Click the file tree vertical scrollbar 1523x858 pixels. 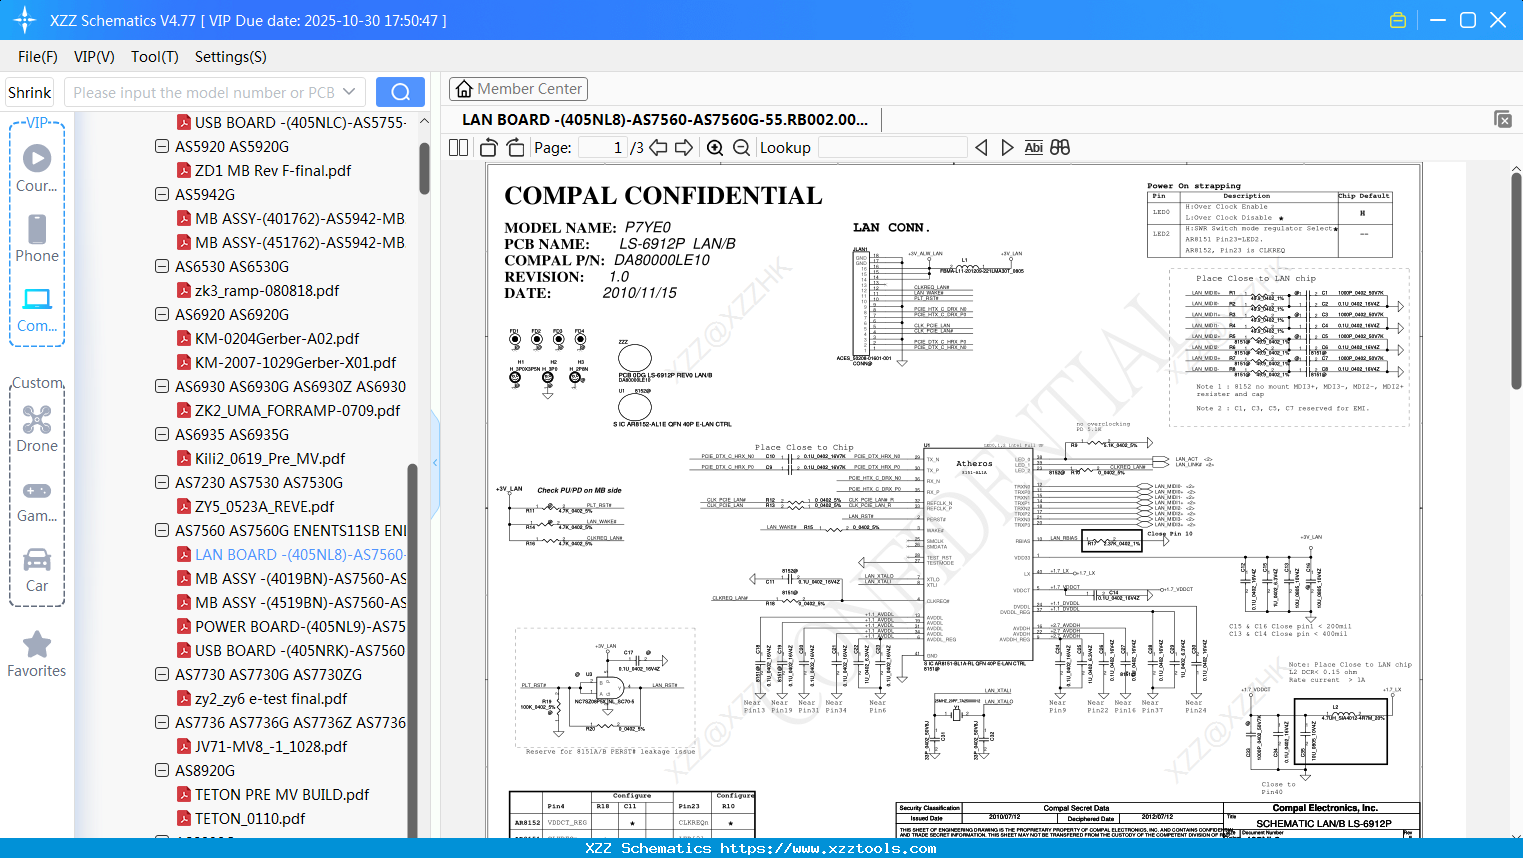424,167
